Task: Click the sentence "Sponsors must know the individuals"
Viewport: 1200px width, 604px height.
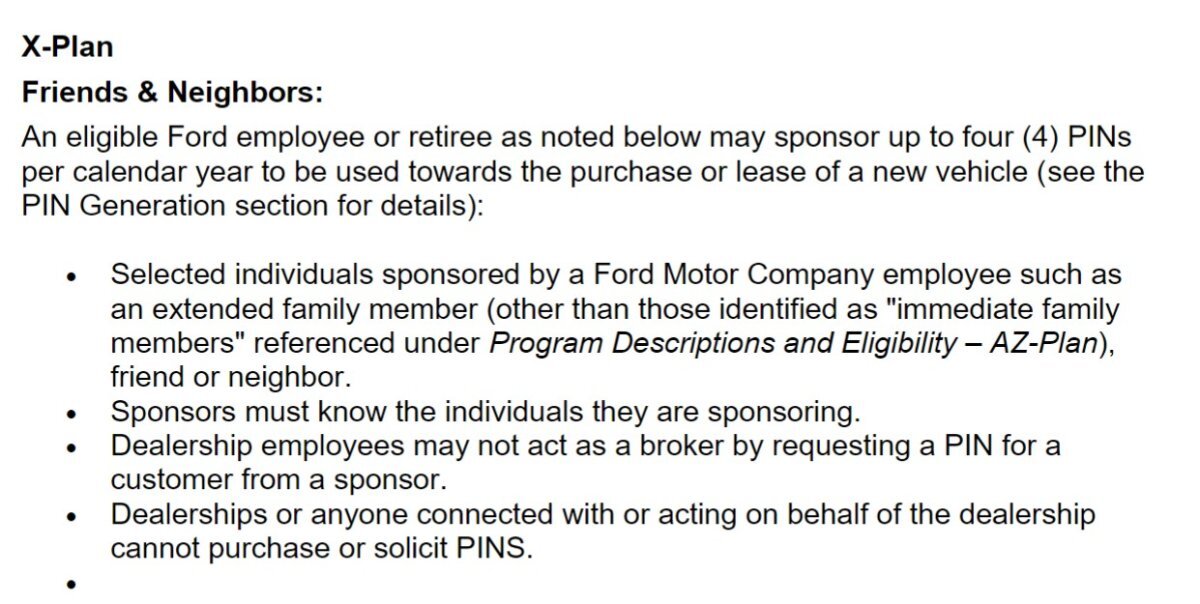Action: 484,411
